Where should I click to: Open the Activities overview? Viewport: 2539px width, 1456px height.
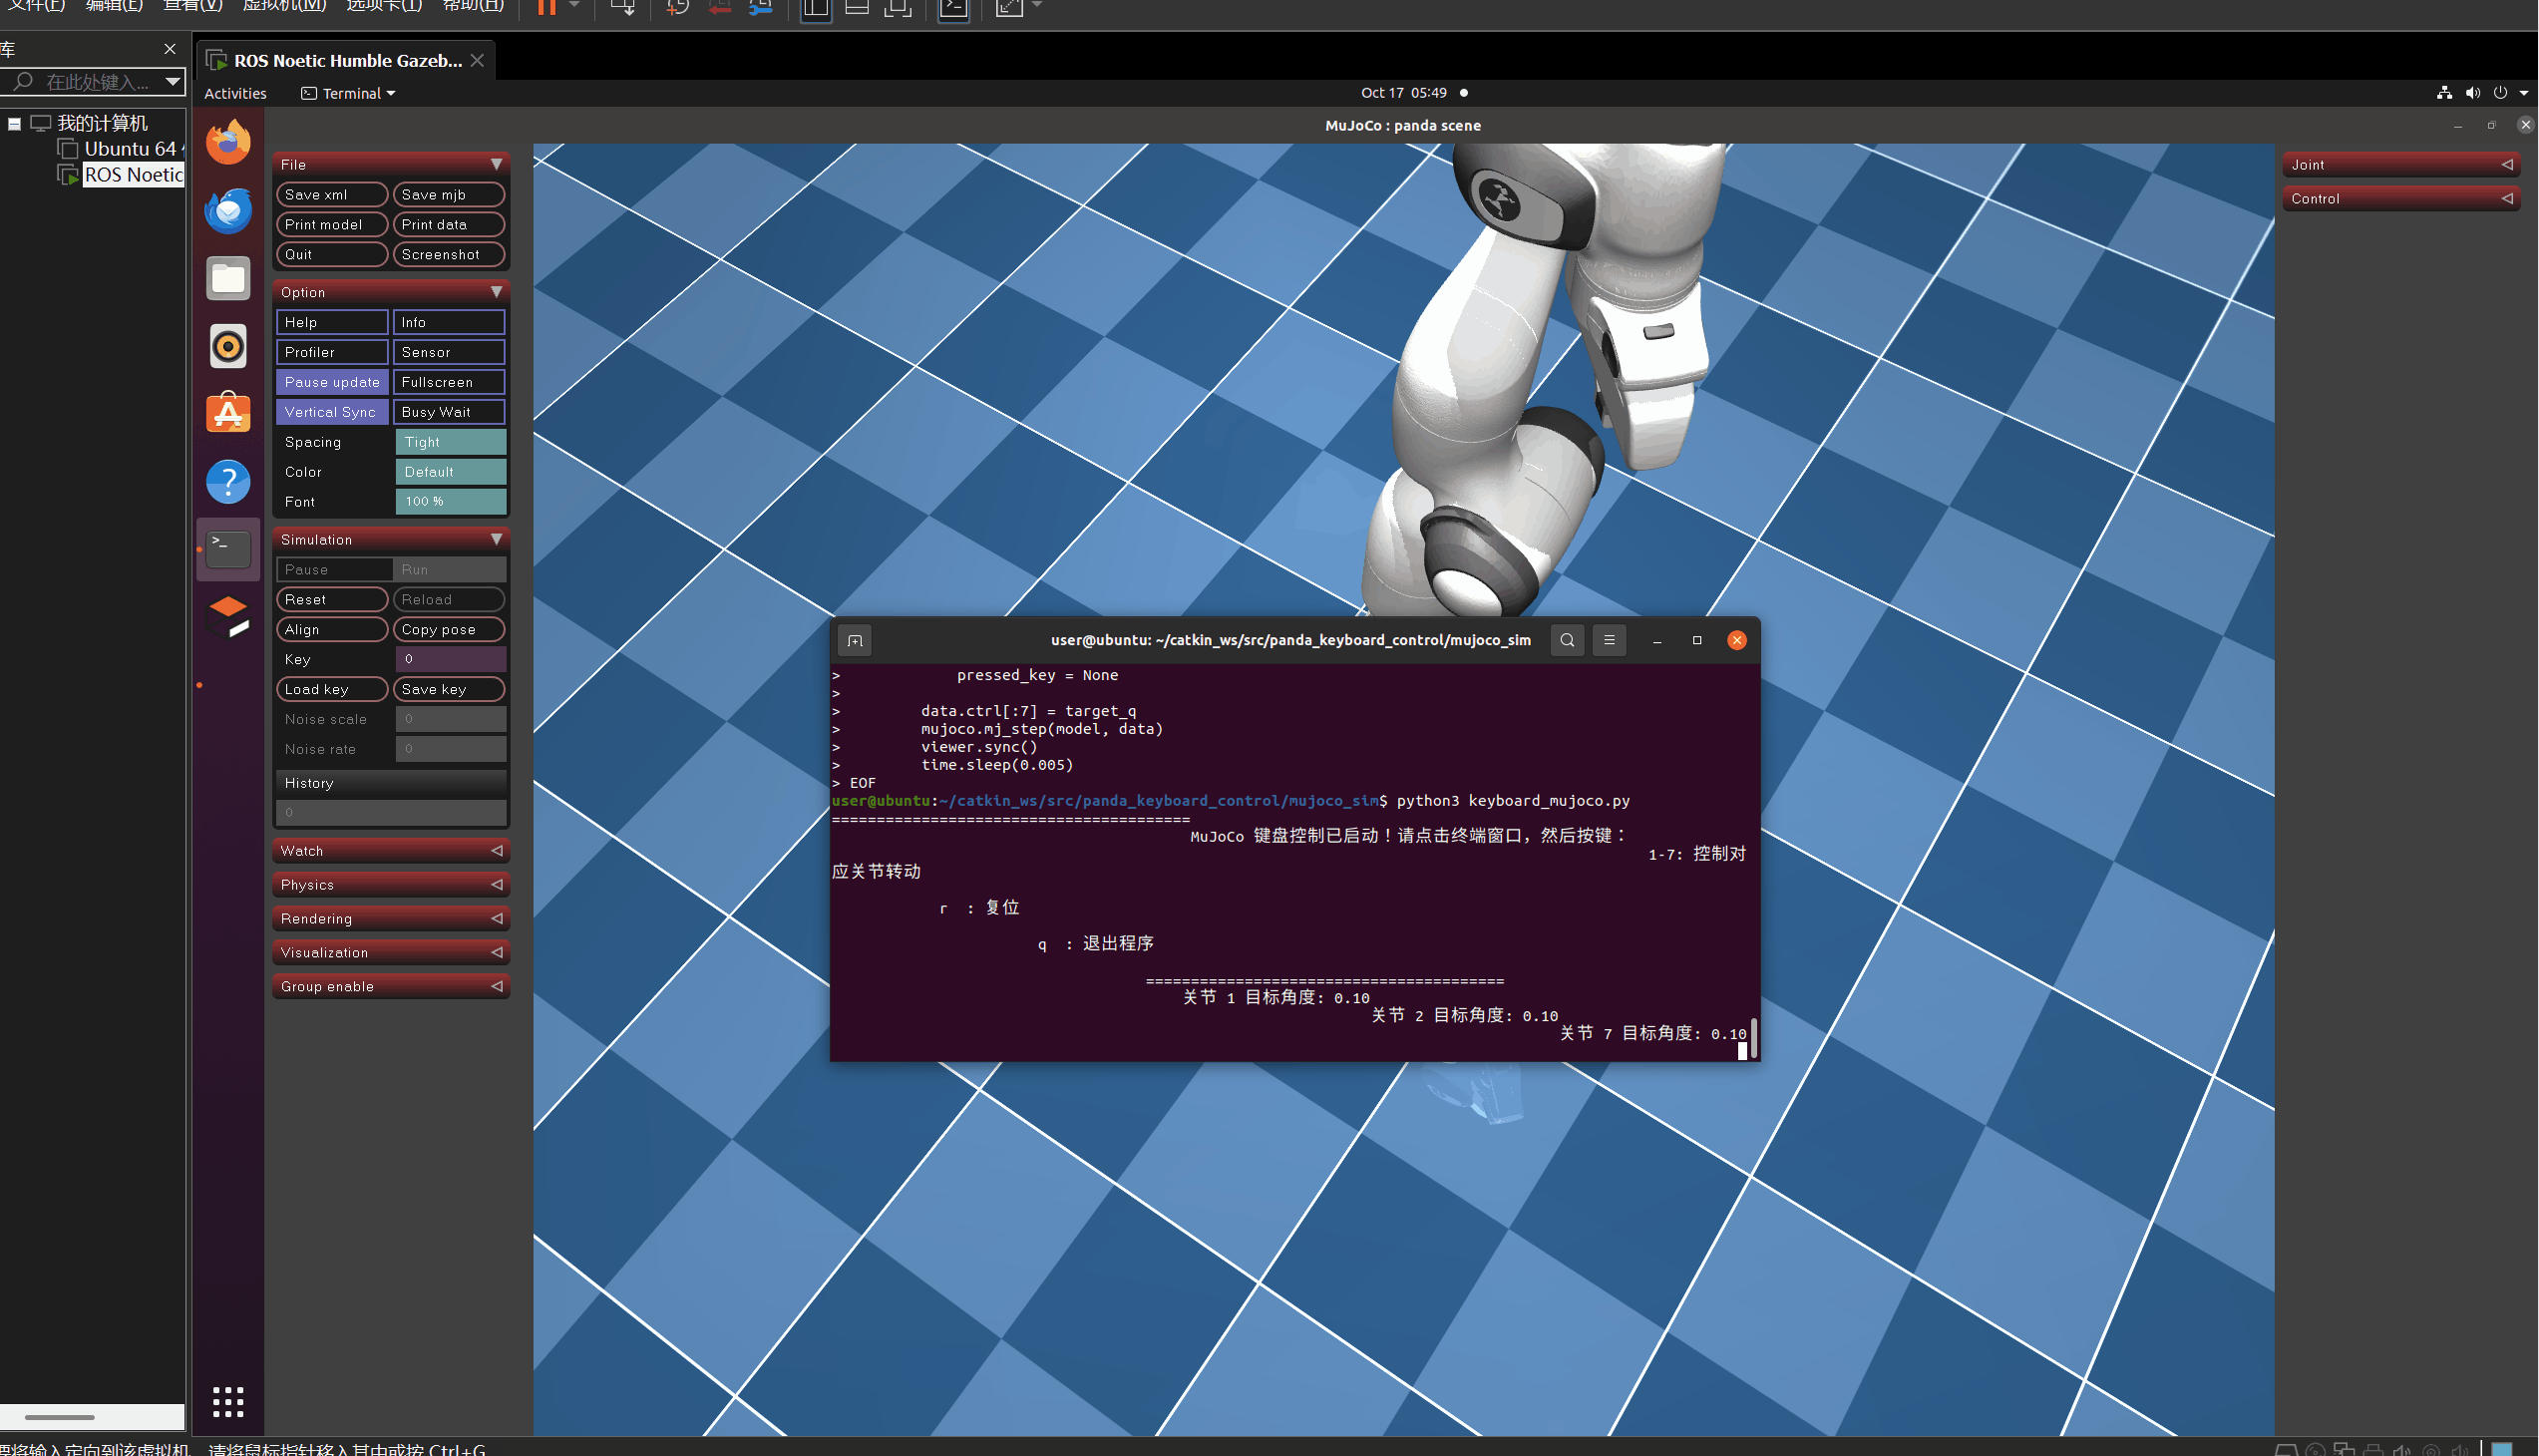coord(235,93)
